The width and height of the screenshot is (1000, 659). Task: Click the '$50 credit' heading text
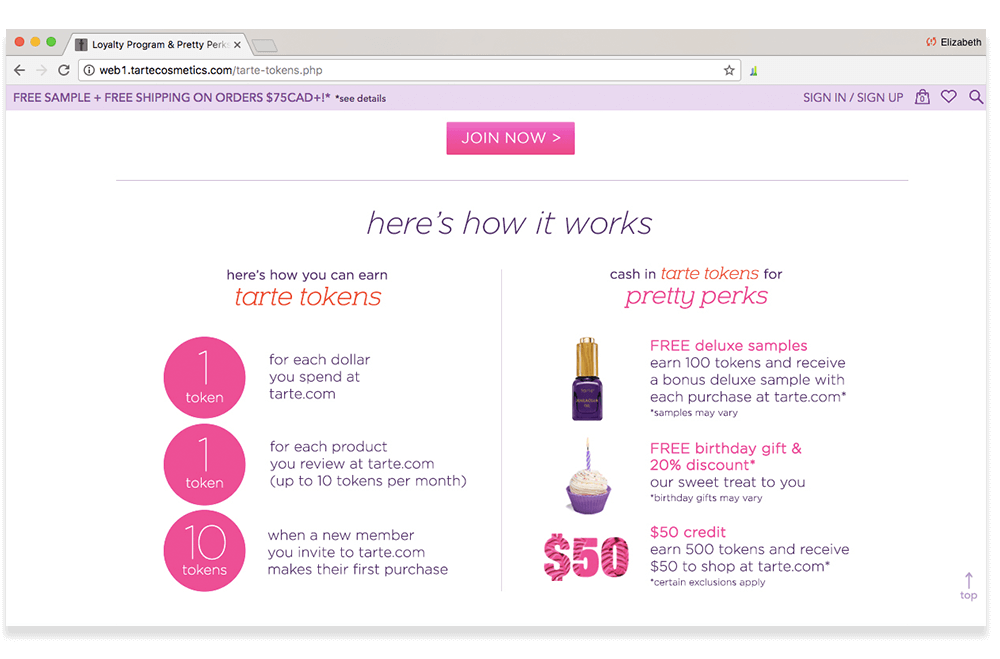688,532
